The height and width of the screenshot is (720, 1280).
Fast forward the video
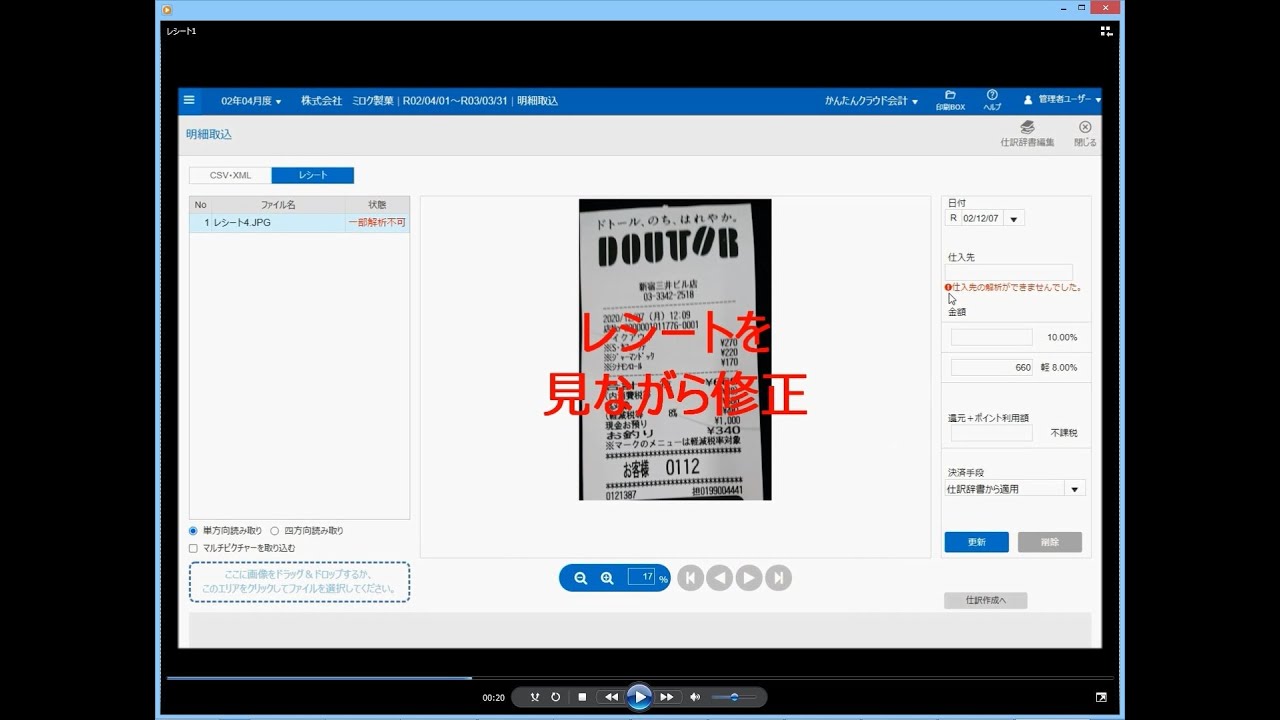click(x=666, y=697)
